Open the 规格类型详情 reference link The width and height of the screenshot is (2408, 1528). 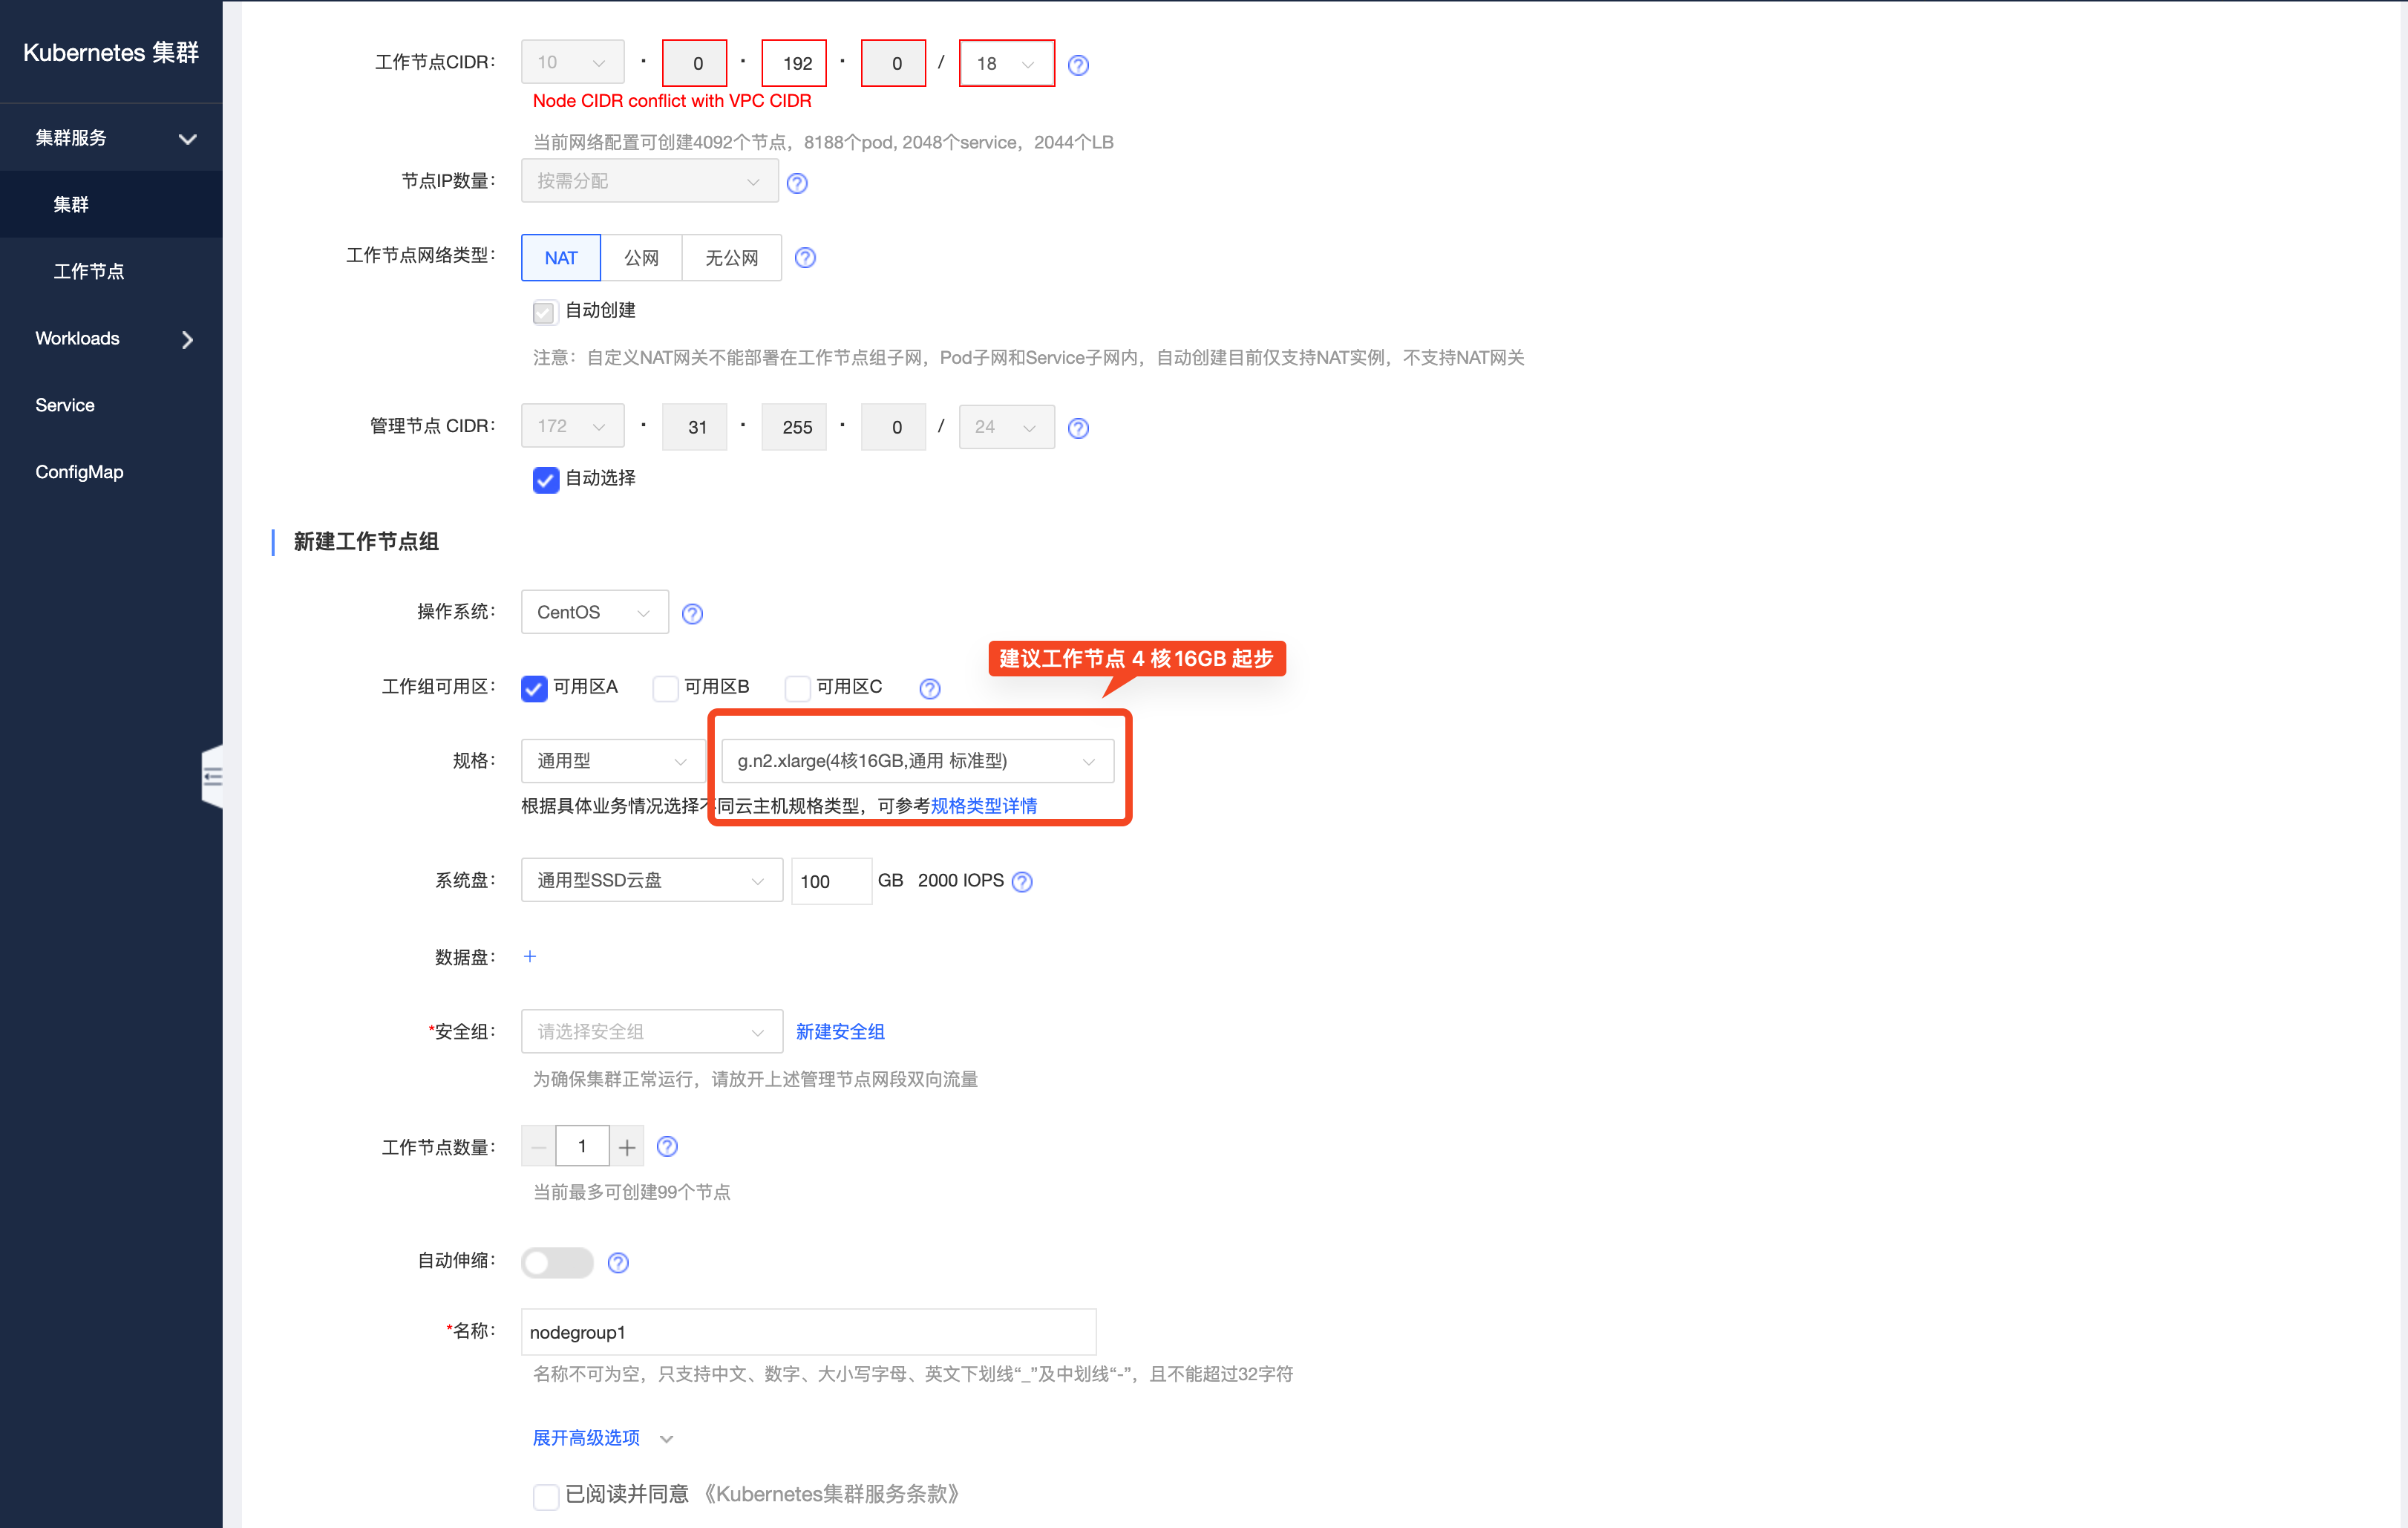click(x=983, y=805)
